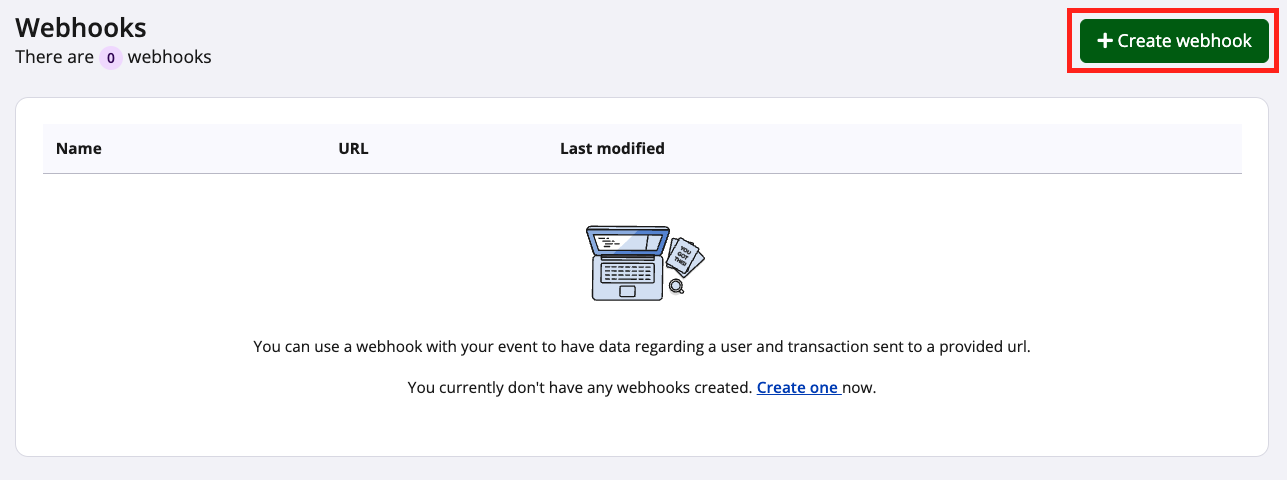Click the Create webhook button

click(1174, 41)
